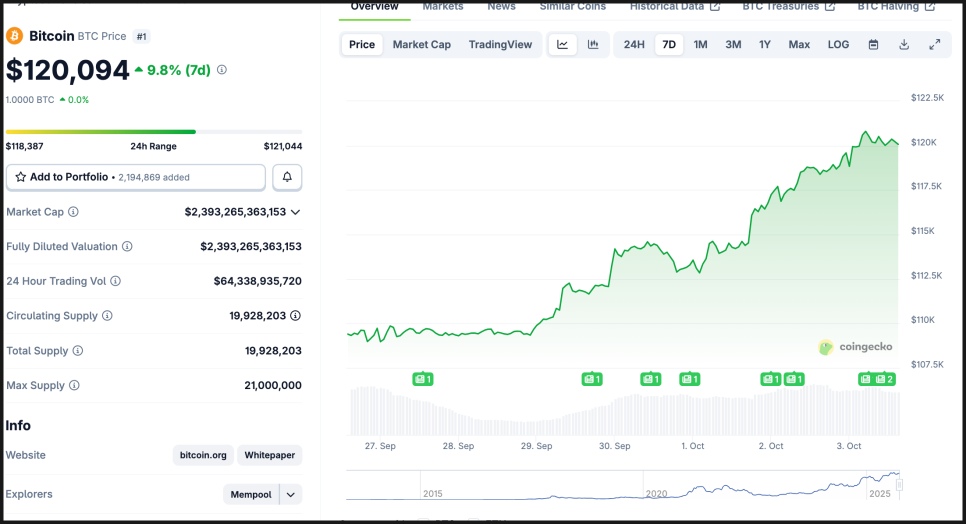Click info icon next to Circulating Supply value
Viewport: 966px width, 524px height.
[295, 316]
